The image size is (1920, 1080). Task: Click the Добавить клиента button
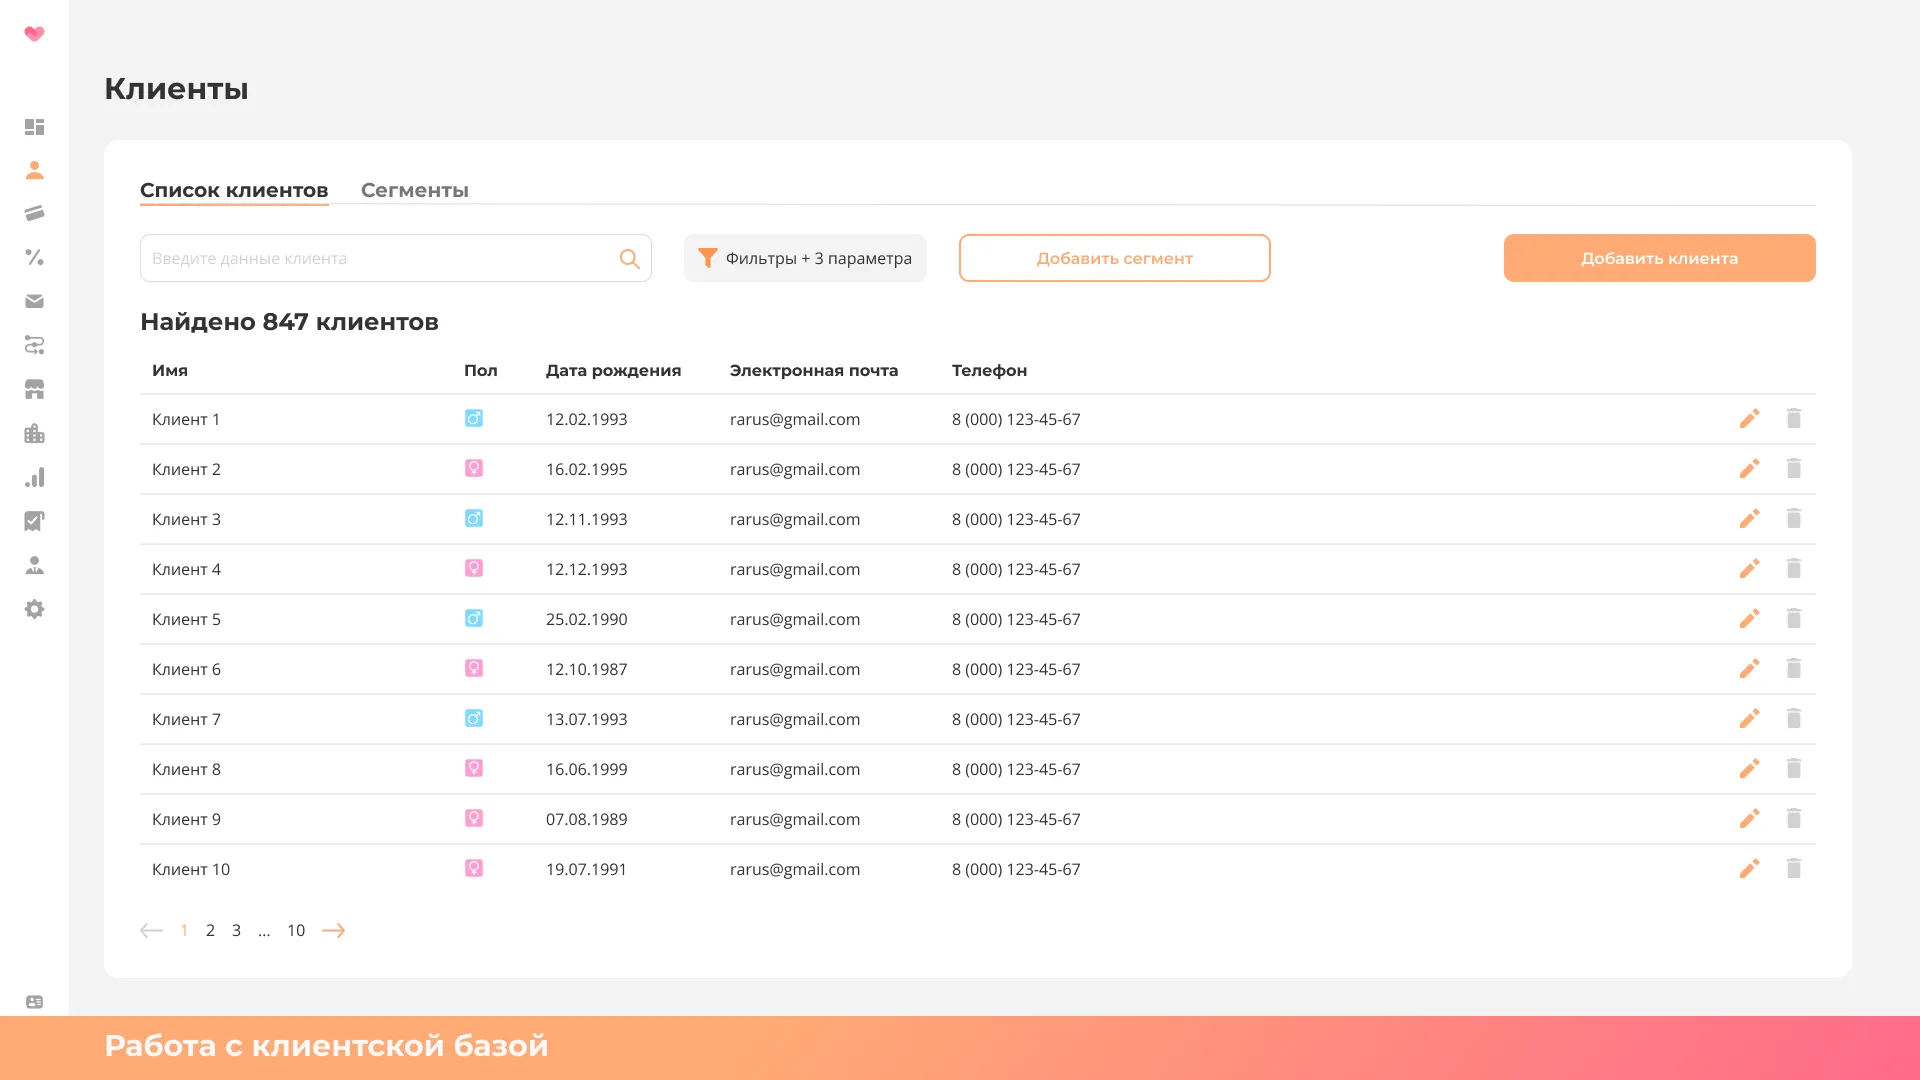pos(1659,258)
